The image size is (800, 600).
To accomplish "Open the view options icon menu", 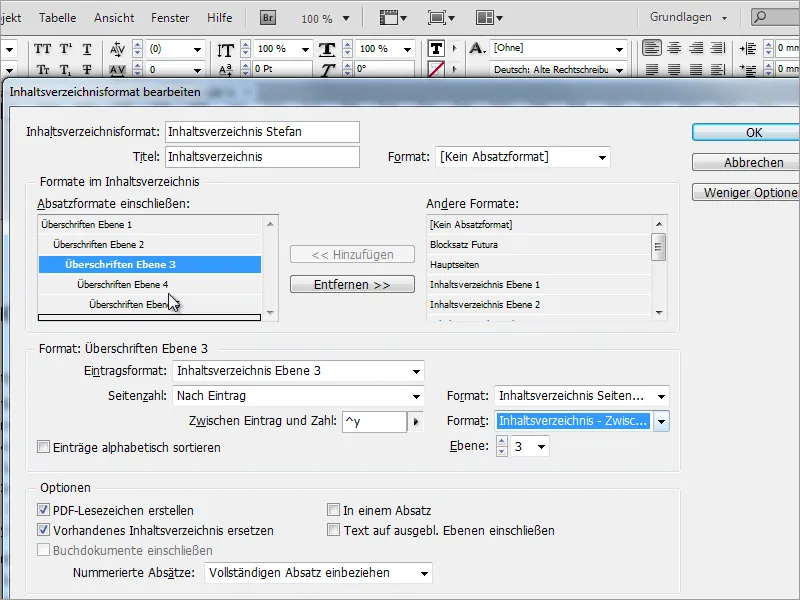I will [393, 18].
